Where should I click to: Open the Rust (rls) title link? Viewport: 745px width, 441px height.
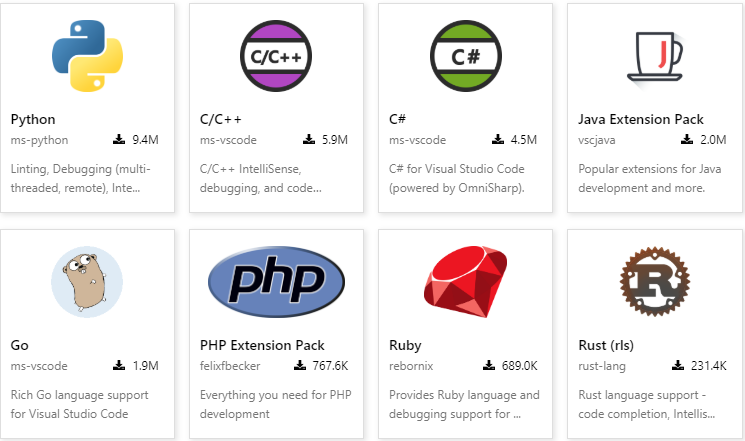(606, 345)
